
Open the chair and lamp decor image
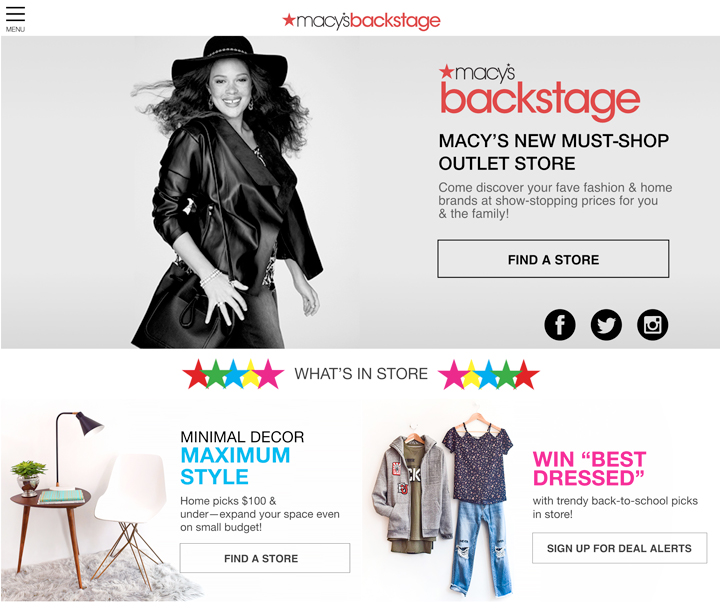(87, 503)
